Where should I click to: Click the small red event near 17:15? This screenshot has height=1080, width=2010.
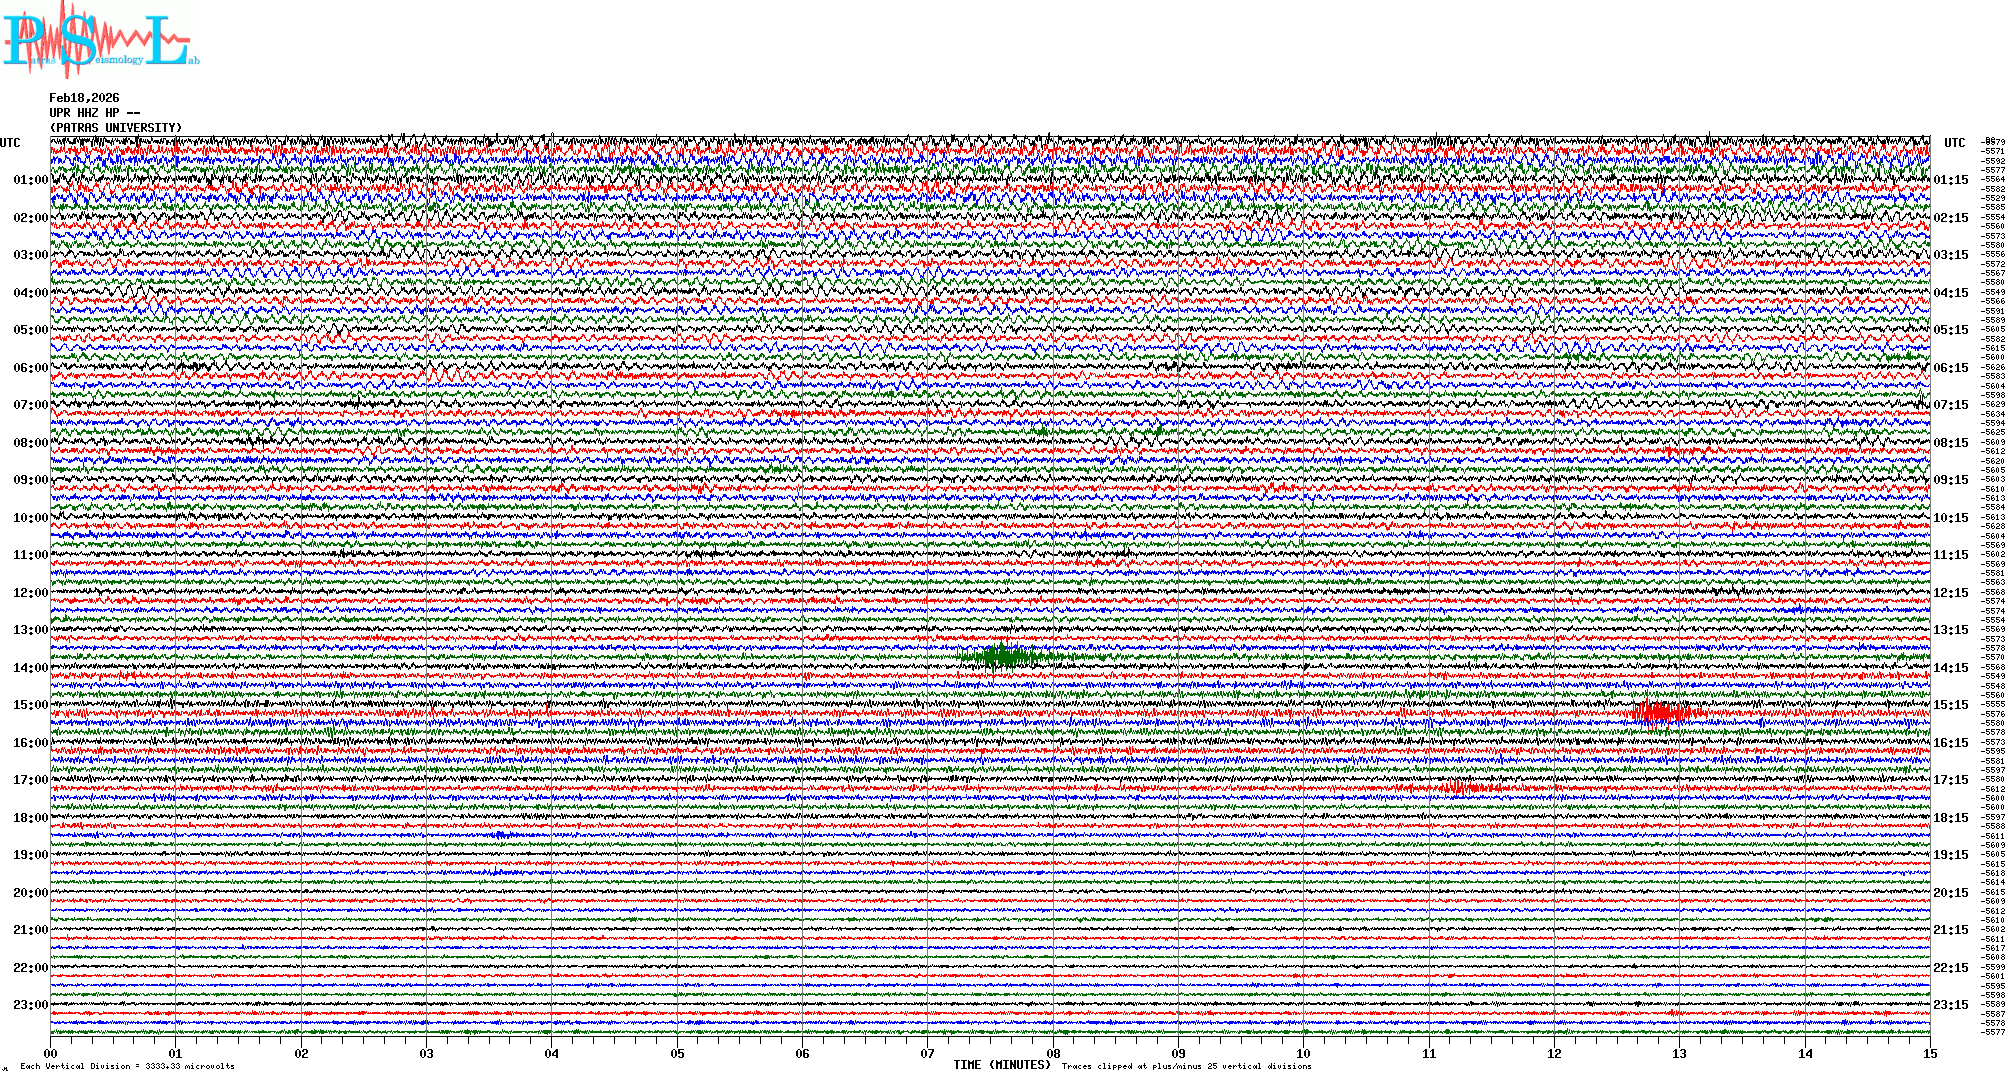[x=1460, y=788]
